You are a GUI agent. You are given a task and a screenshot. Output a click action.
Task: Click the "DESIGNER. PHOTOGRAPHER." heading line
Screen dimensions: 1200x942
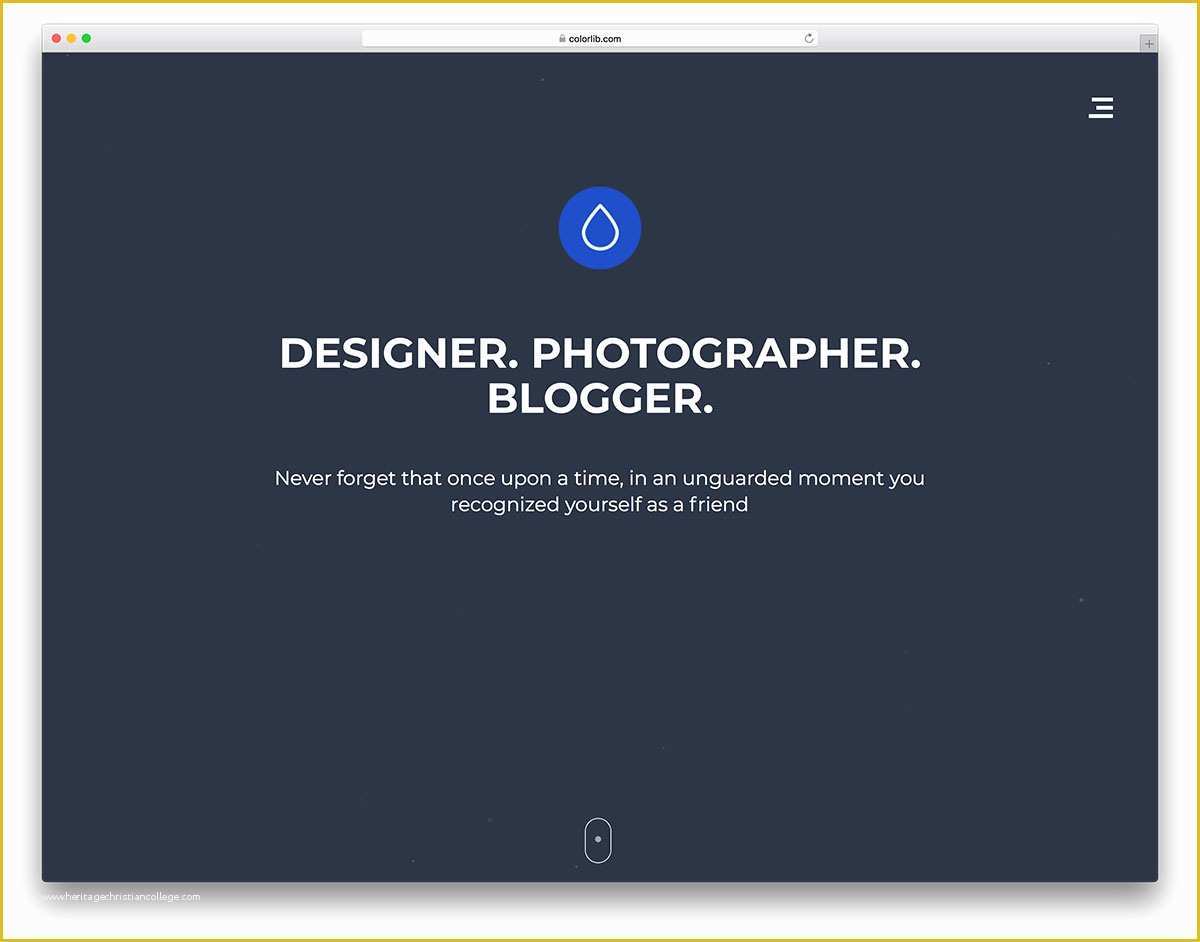pos(599,354)
